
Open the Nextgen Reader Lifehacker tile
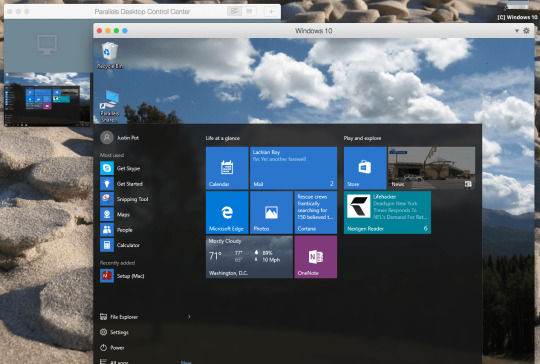click(387, 212)
